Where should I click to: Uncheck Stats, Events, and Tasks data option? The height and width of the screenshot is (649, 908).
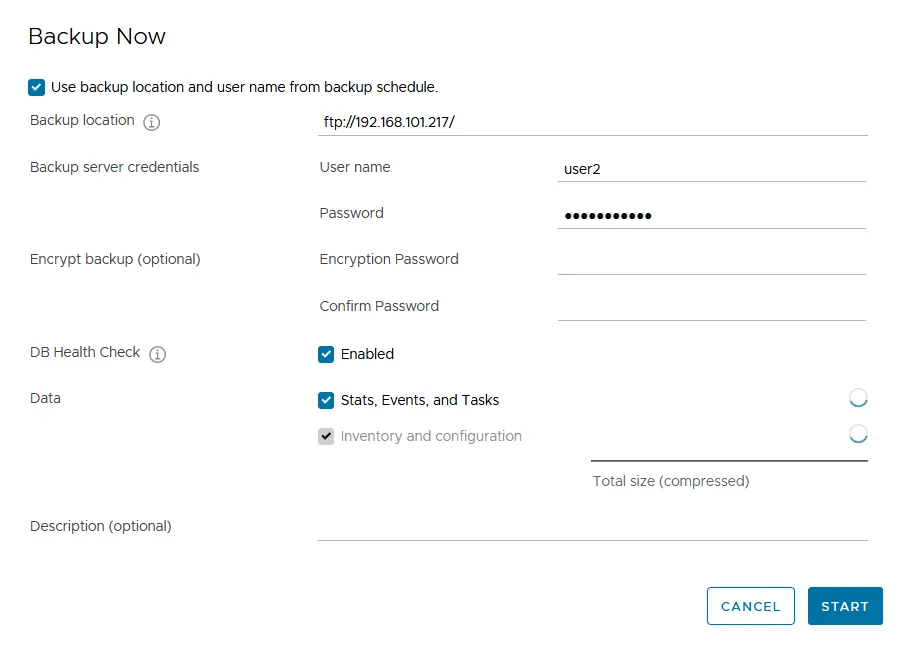tap(326, 400)
